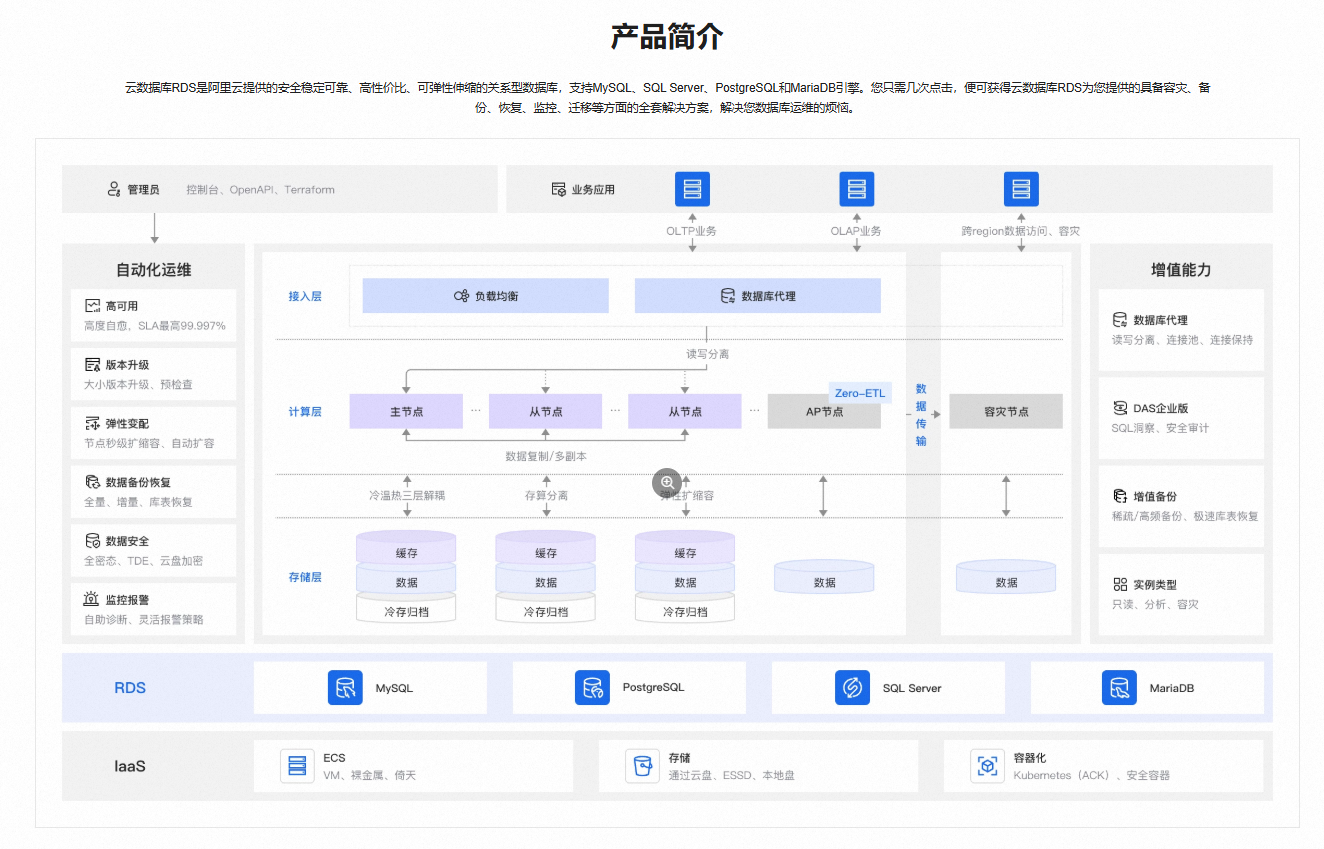Click 全密态、TDE、云盘加密 text
Image resolution: width=1324 pixels, height=849 pixels.
click(x=143, y=561)
